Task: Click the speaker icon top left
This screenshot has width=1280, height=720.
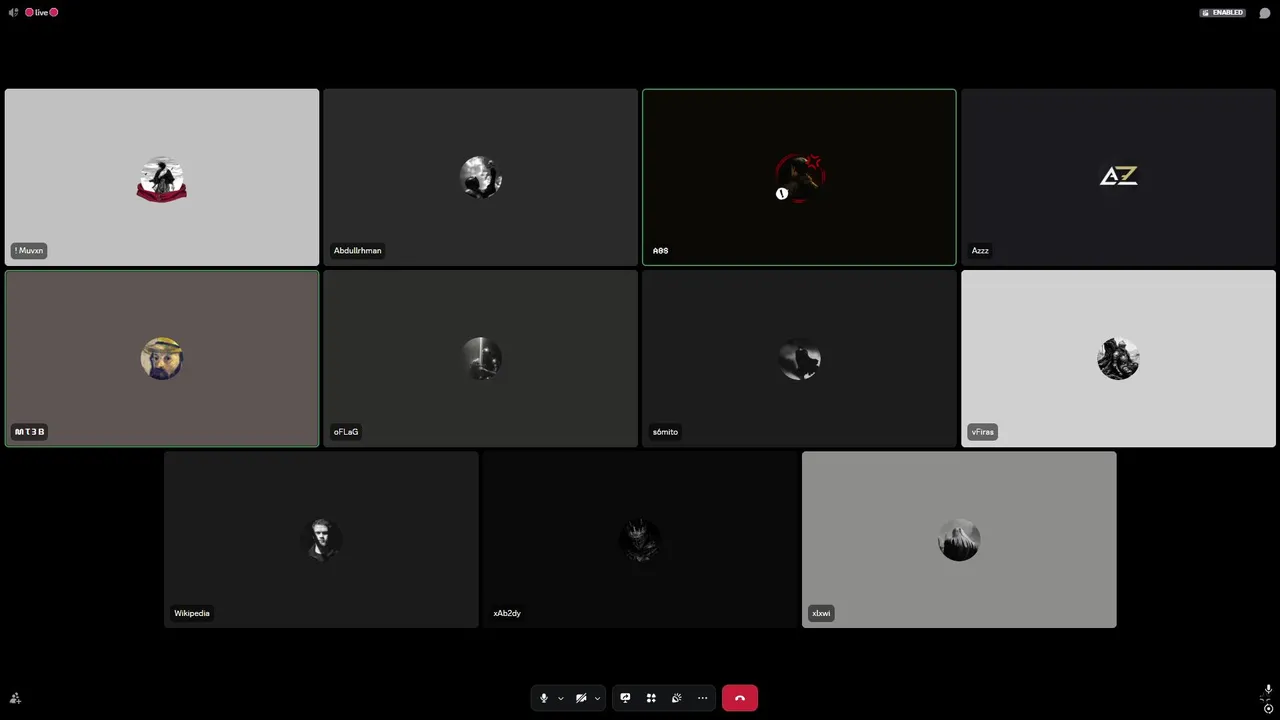Action: click(13, 12)
